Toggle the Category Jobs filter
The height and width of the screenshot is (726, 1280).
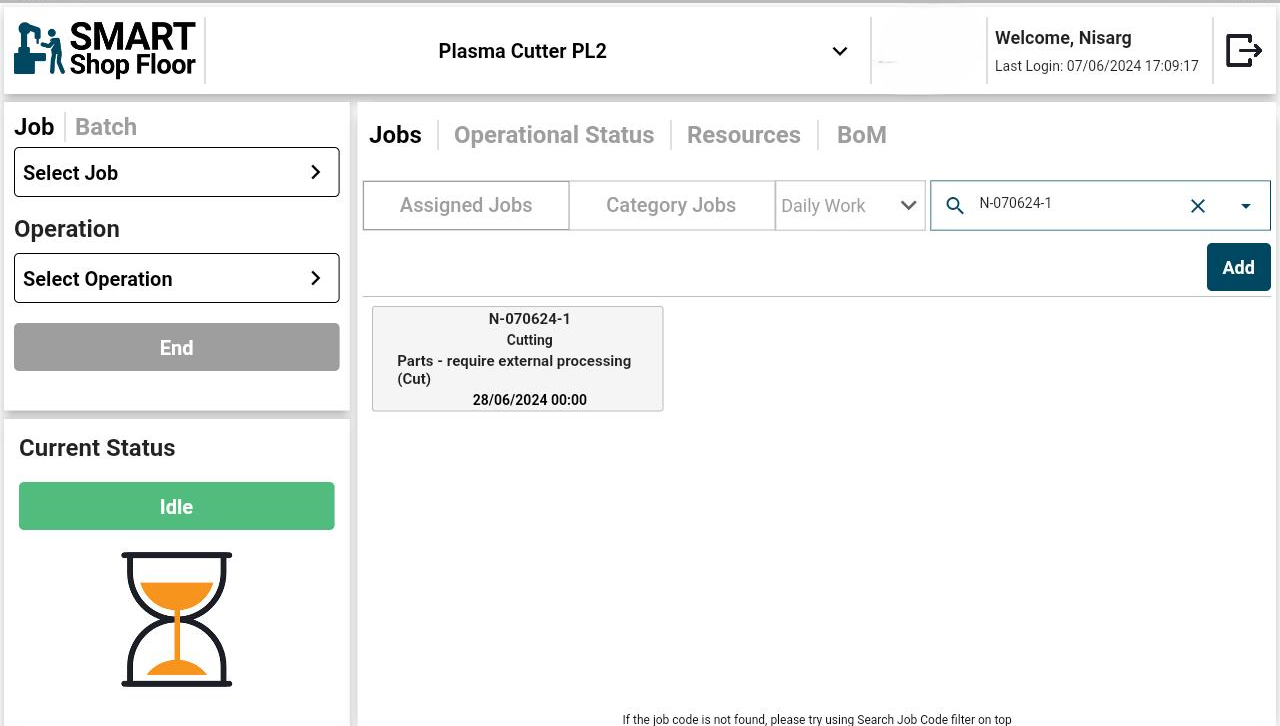[671, 206]
